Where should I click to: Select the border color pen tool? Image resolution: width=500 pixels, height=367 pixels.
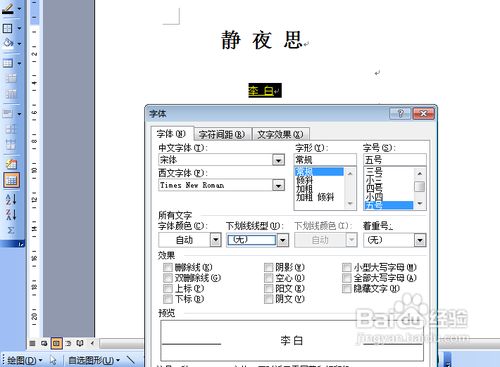[x=8, y=8]
